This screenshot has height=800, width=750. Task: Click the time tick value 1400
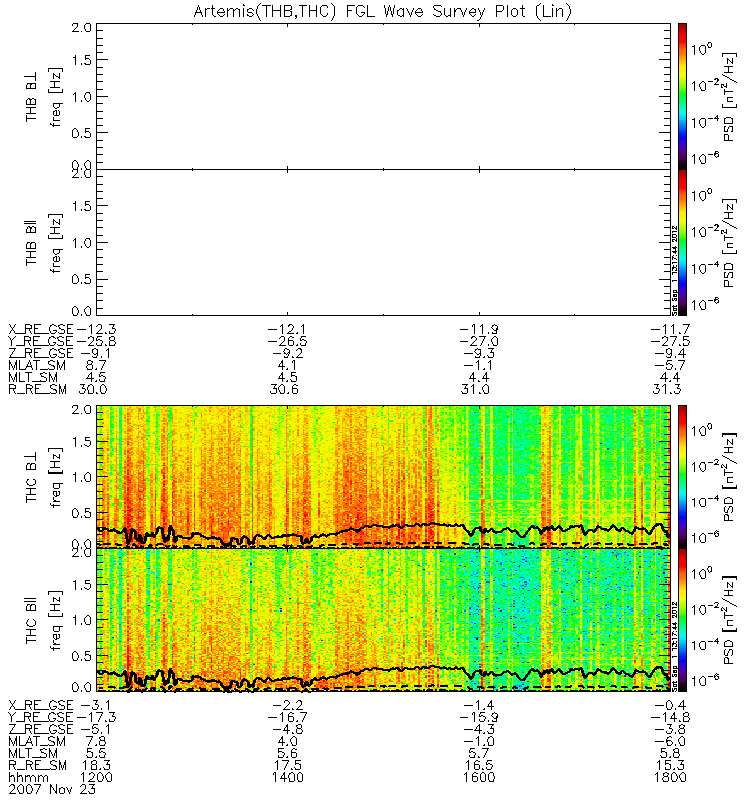[288, 778]
